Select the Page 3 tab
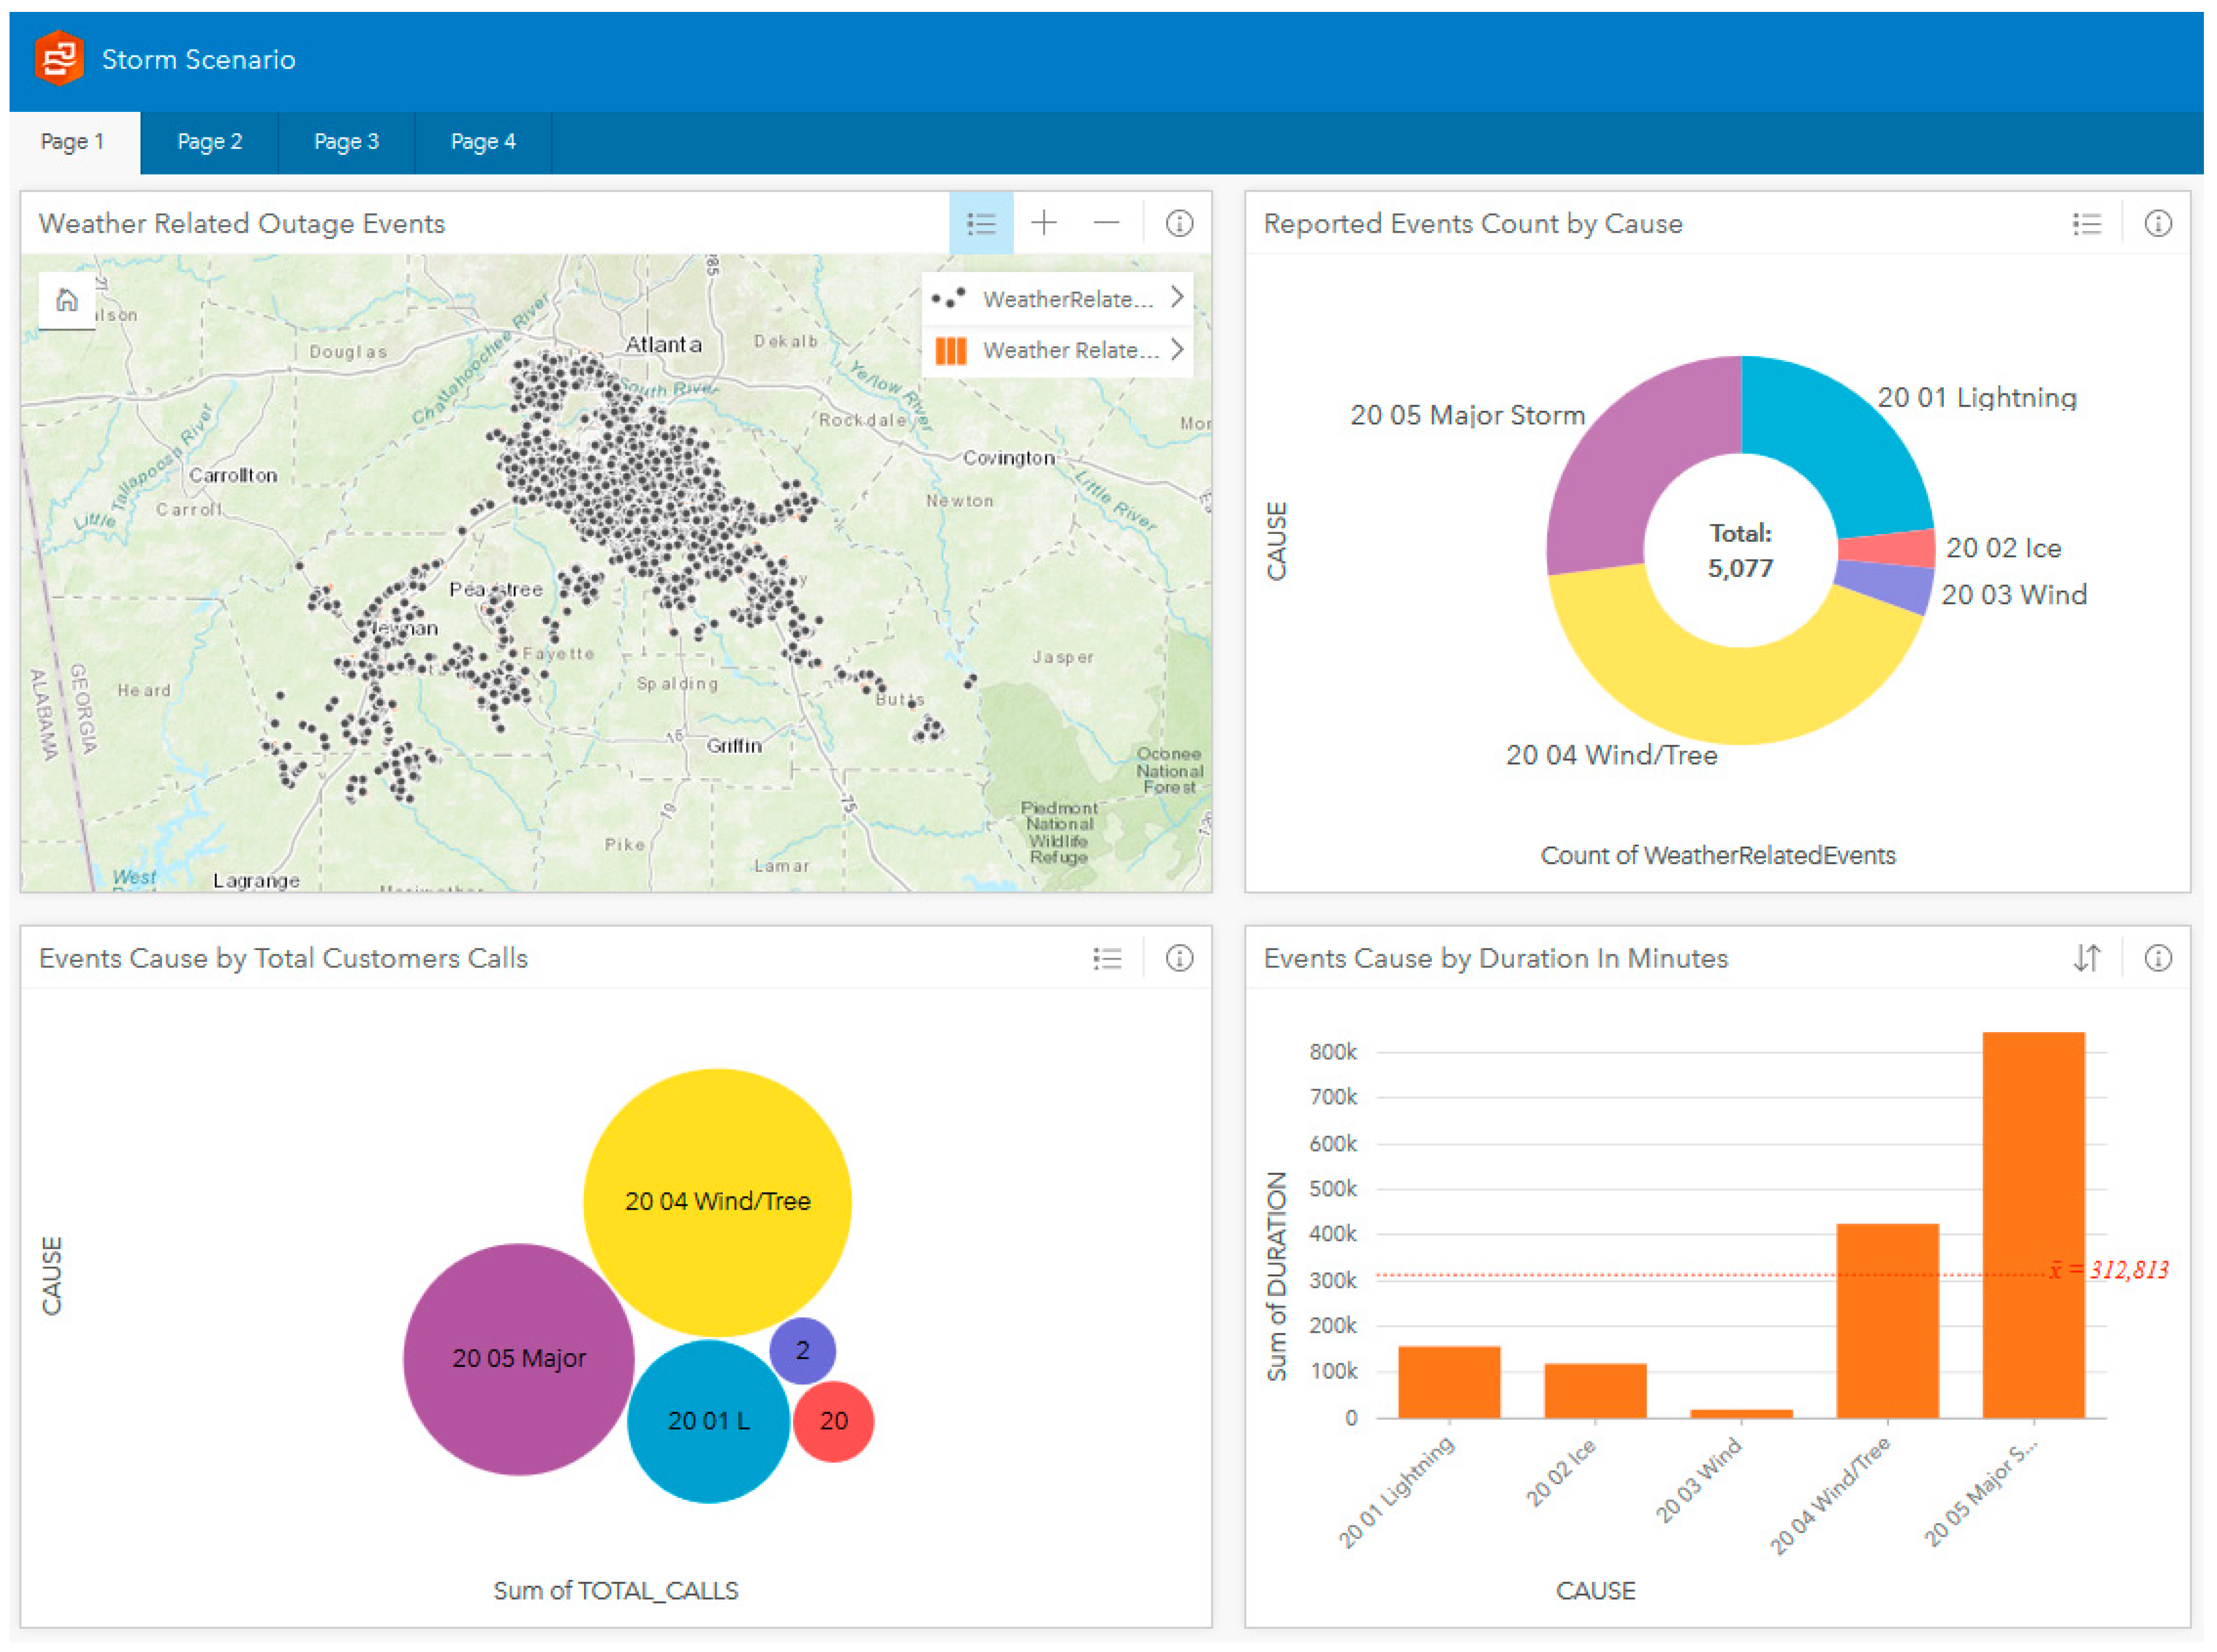Screen dimensions: 2217x1652 (x=346, y=142)
